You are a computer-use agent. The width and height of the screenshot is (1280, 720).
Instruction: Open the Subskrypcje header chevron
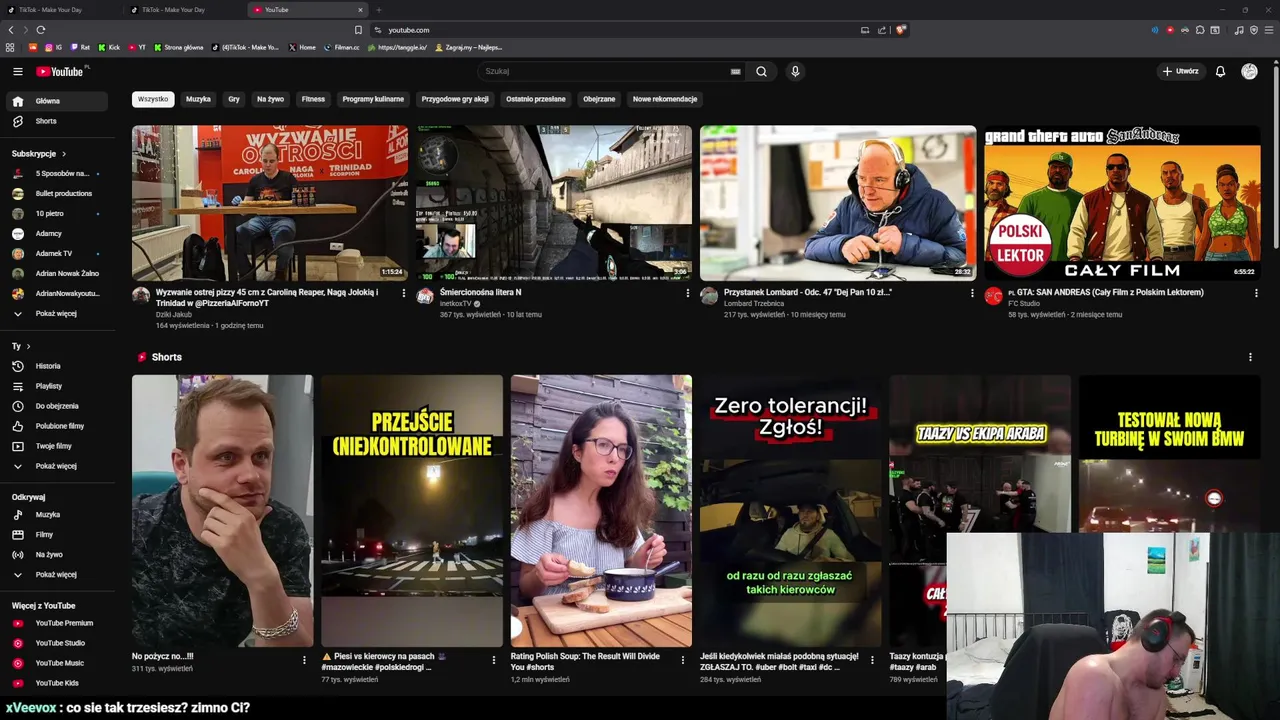(64, 154)
